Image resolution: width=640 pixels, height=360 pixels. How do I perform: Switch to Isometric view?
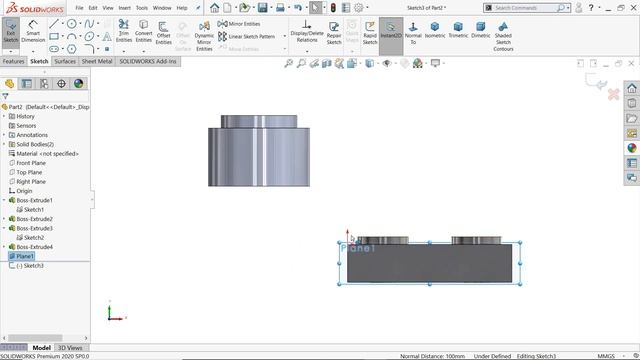tap(435, 30)
